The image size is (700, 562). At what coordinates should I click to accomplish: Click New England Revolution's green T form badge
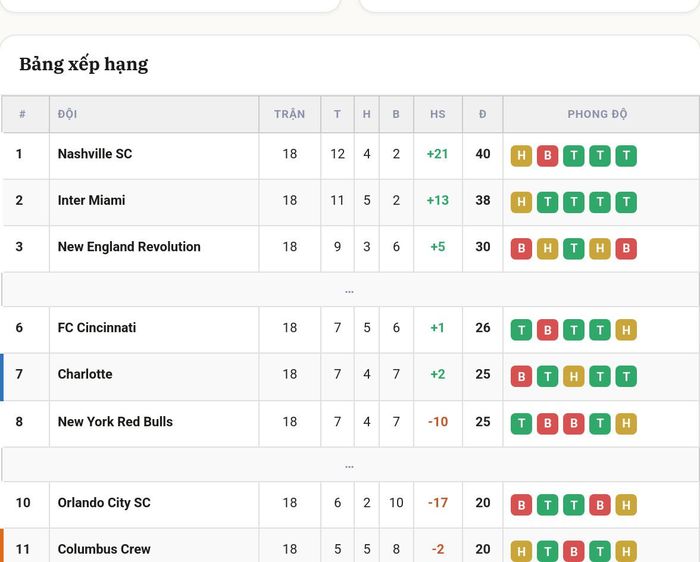click(x=574, y=249)
